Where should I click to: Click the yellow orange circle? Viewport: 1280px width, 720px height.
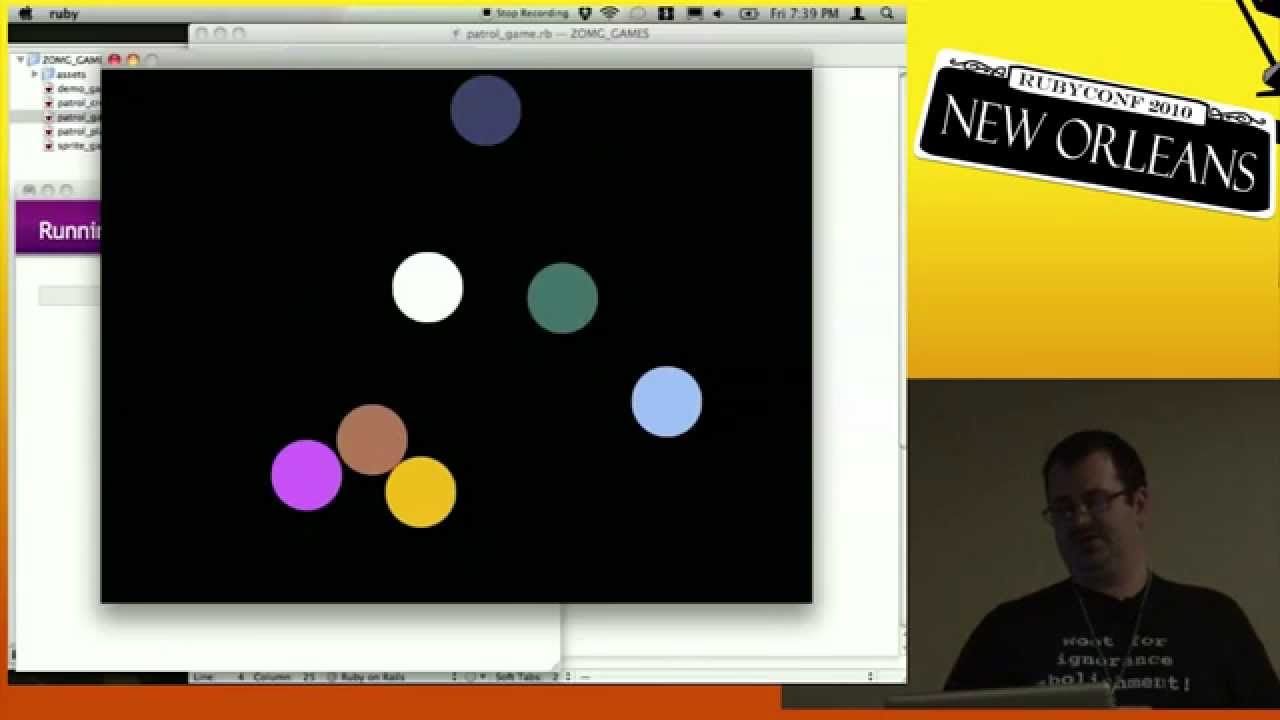pyautogui.click(x=421, y=492)
